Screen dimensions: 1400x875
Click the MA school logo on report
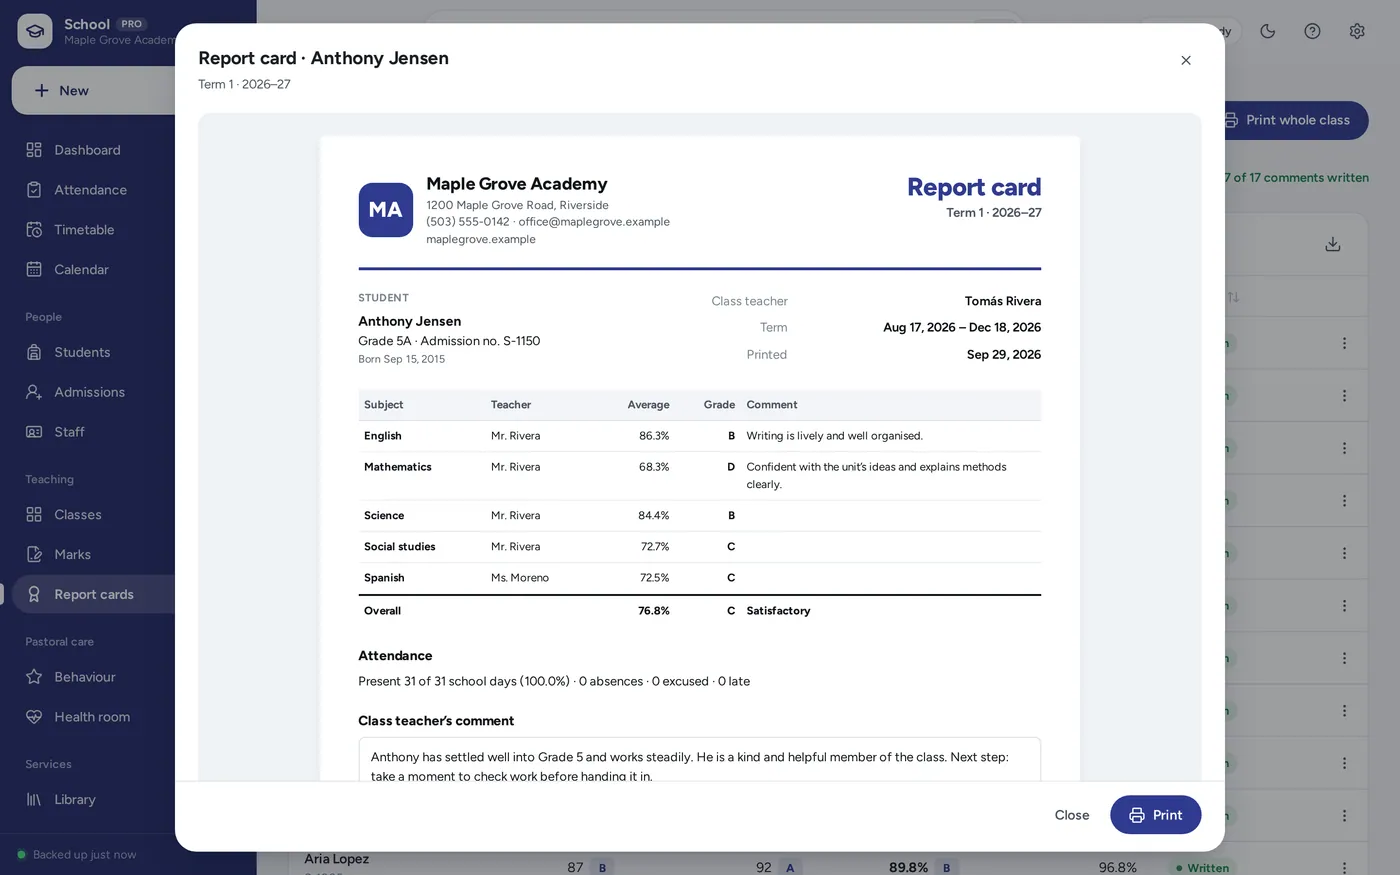point(386,210)
